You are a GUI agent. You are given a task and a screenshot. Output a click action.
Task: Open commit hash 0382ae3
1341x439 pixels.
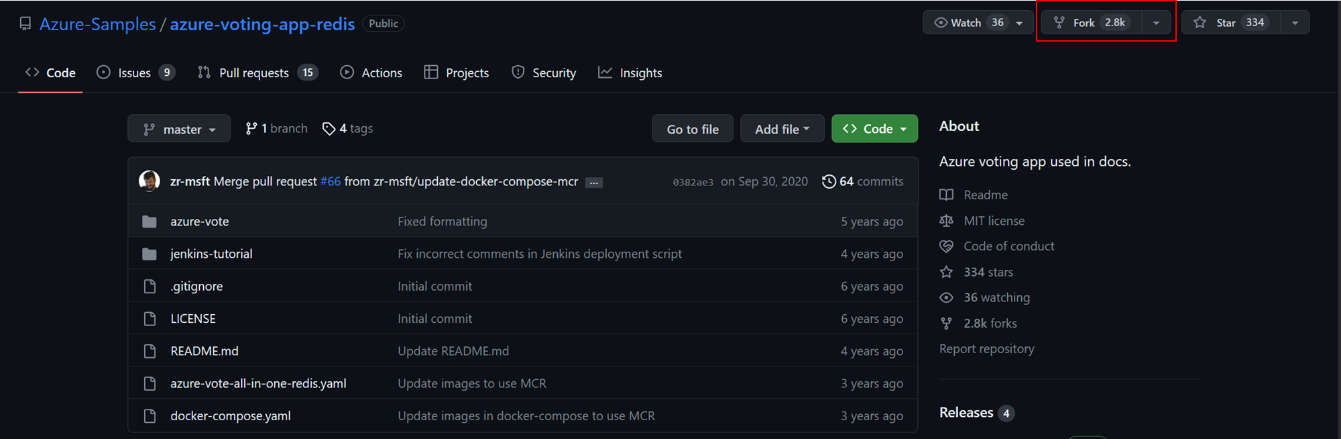pyautogui.click(x=693, y=182)
